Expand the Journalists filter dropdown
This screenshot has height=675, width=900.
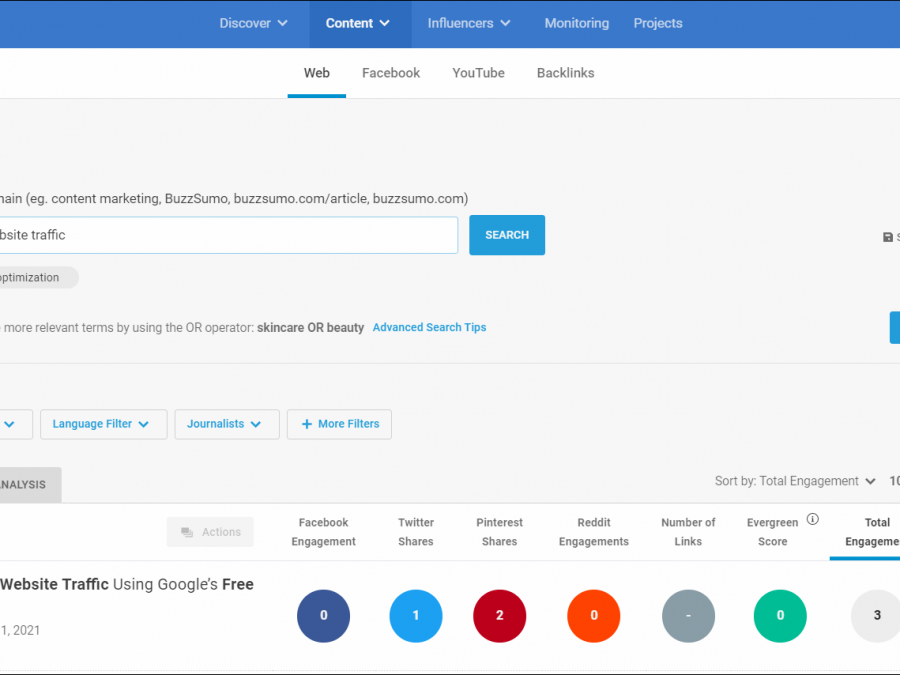(x=226, y=424)
